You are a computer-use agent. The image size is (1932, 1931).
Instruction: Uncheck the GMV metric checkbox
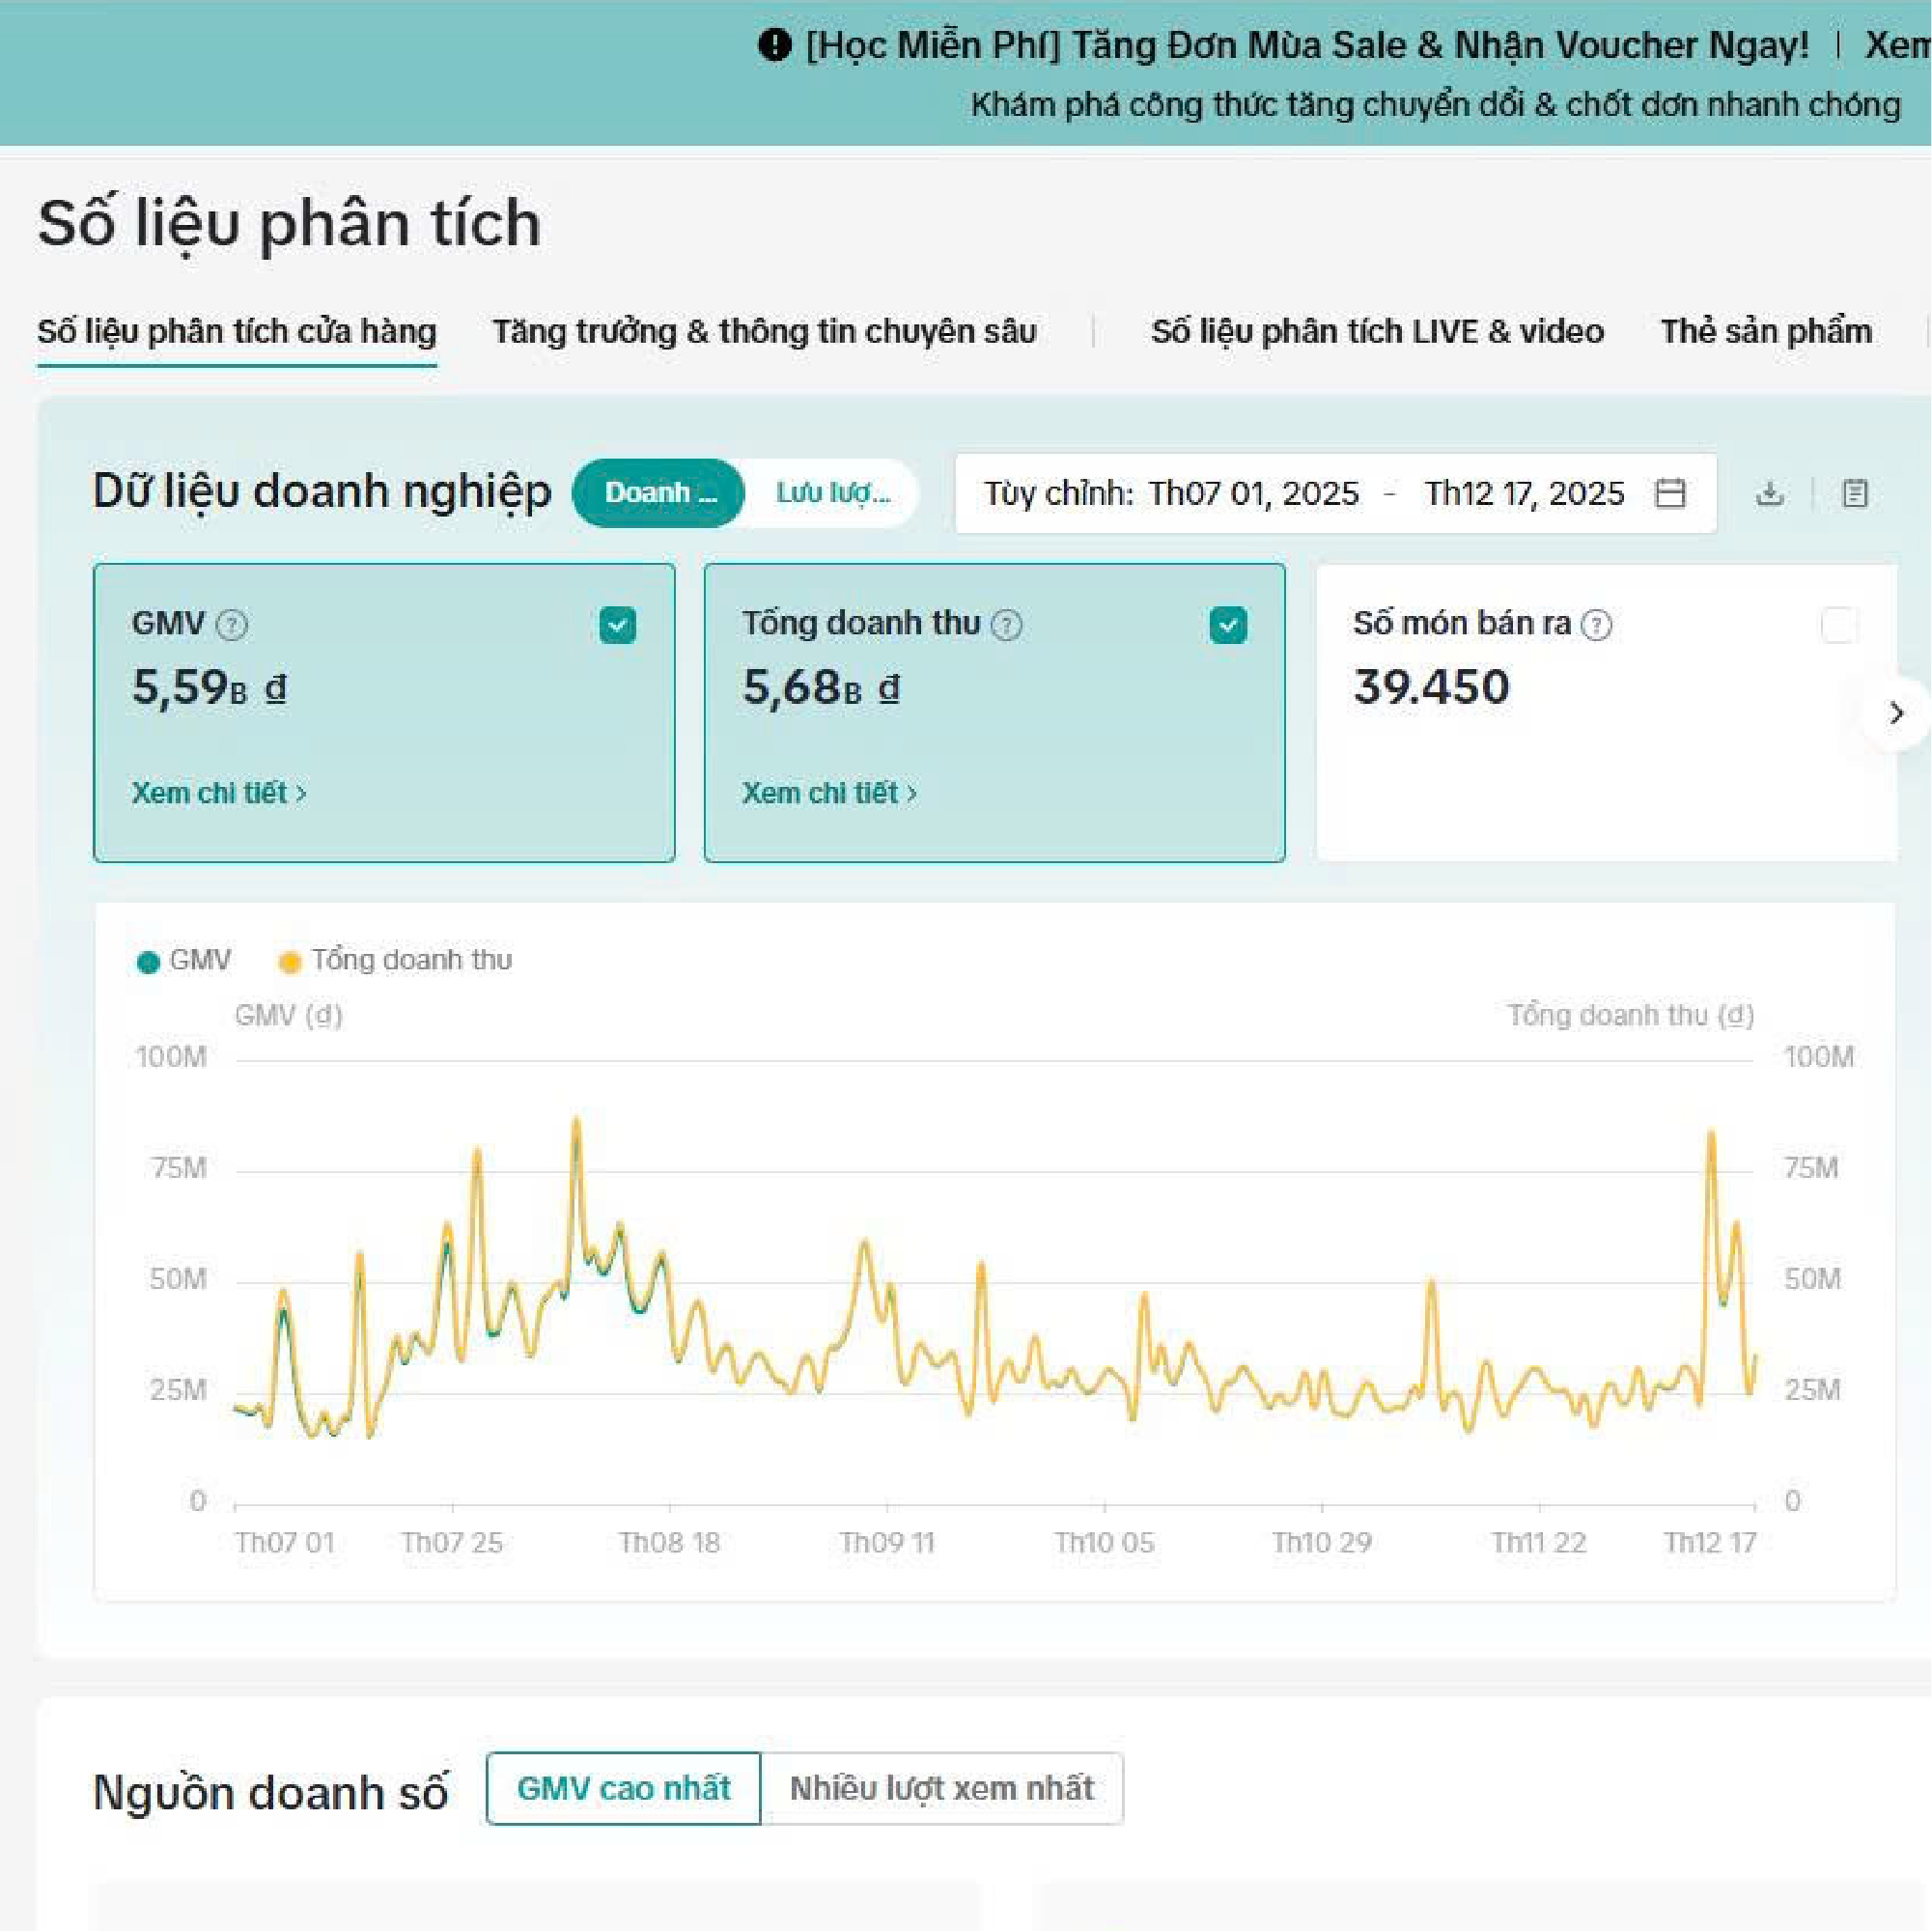point(617,625)
